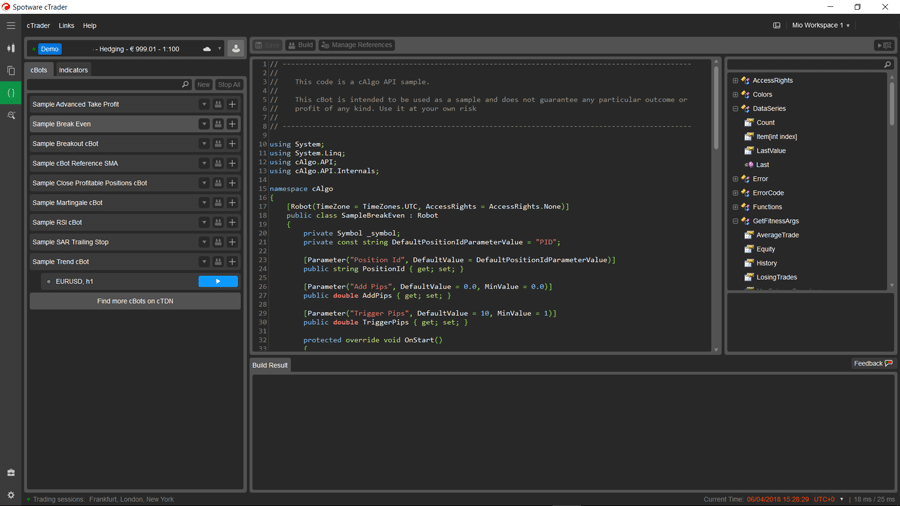Open the Copy section in left sidebar
The height and width of the screenshot is (506, 900).
coord(11,71)
